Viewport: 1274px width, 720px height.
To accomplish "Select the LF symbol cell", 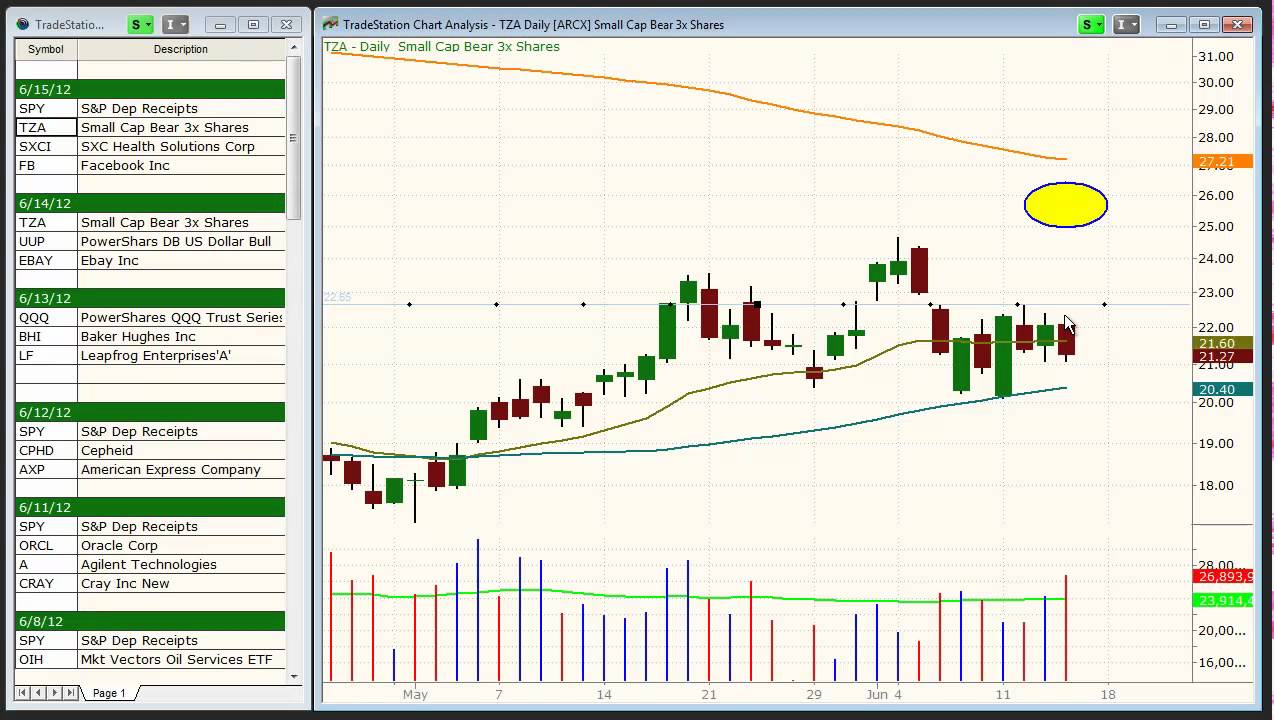I will coord(46,355).
